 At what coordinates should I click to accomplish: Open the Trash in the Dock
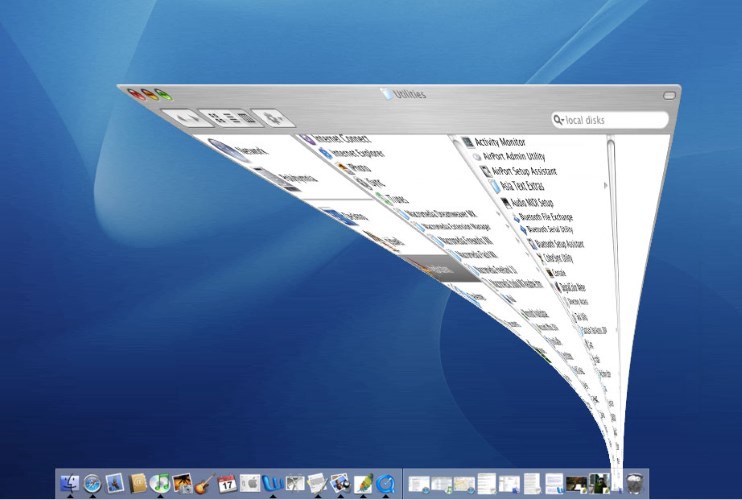click(634, 484)
